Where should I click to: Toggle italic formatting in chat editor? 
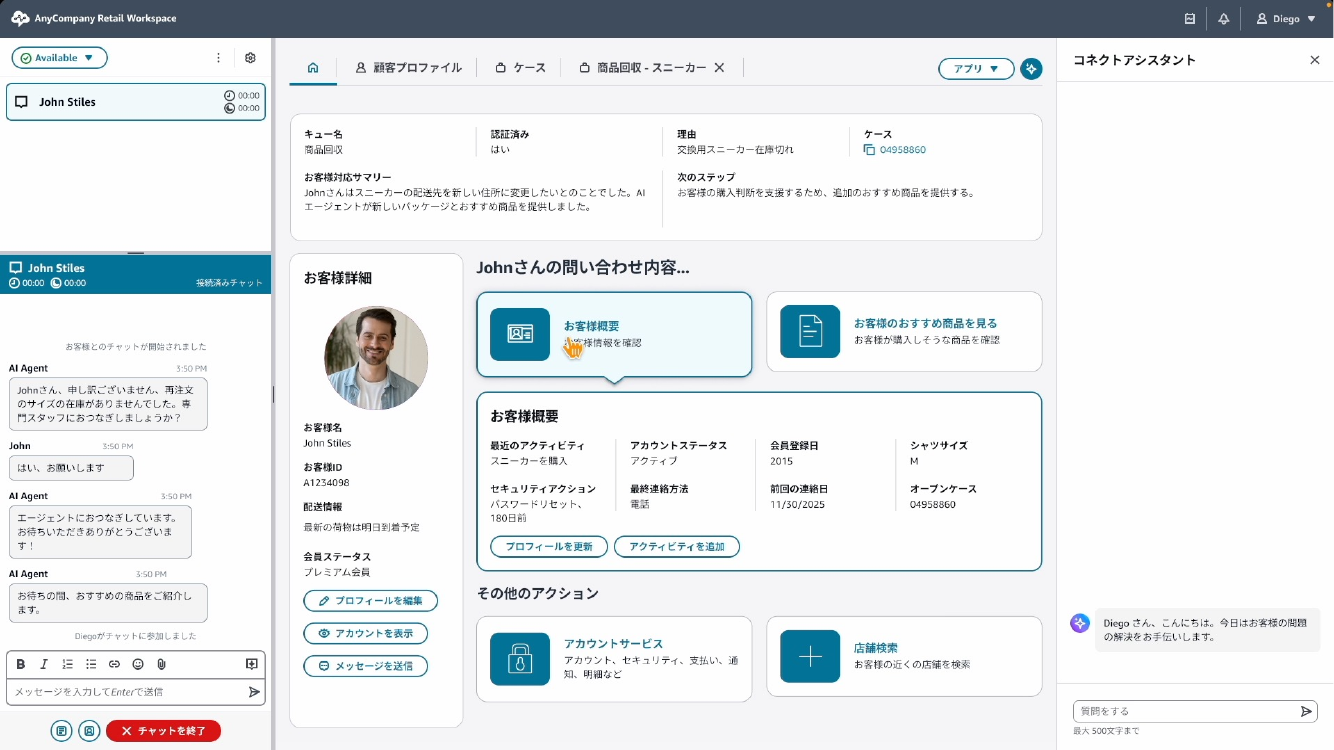[x=44, y=664]
